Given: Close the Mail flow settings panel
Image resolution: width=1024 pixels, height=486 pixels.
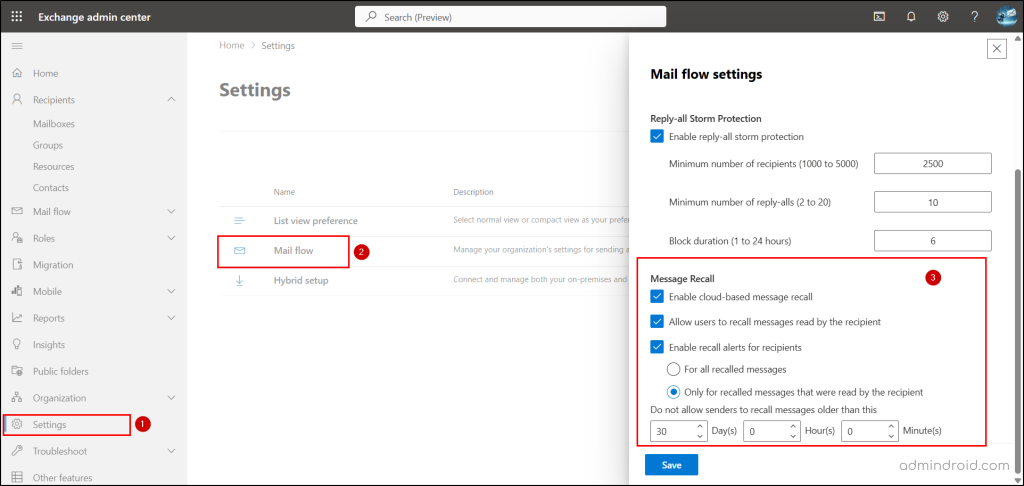Looking at the screenshot, I should point(997,48).
